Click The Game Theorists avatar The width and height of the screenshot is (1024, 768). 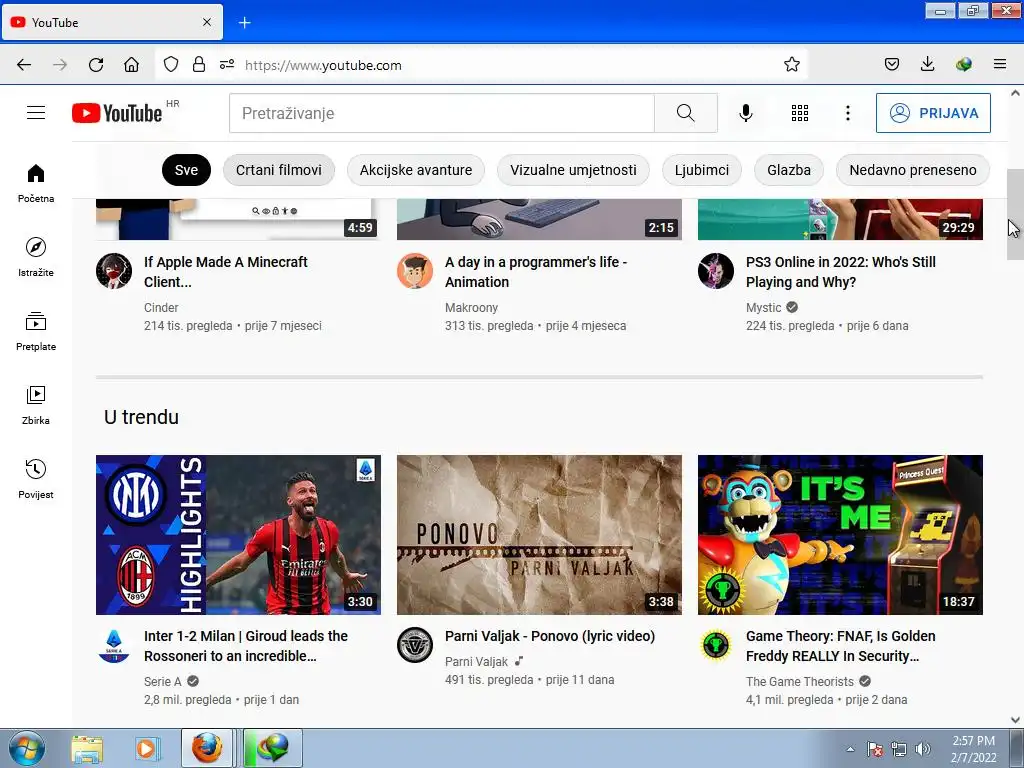(x=716, y=645)
